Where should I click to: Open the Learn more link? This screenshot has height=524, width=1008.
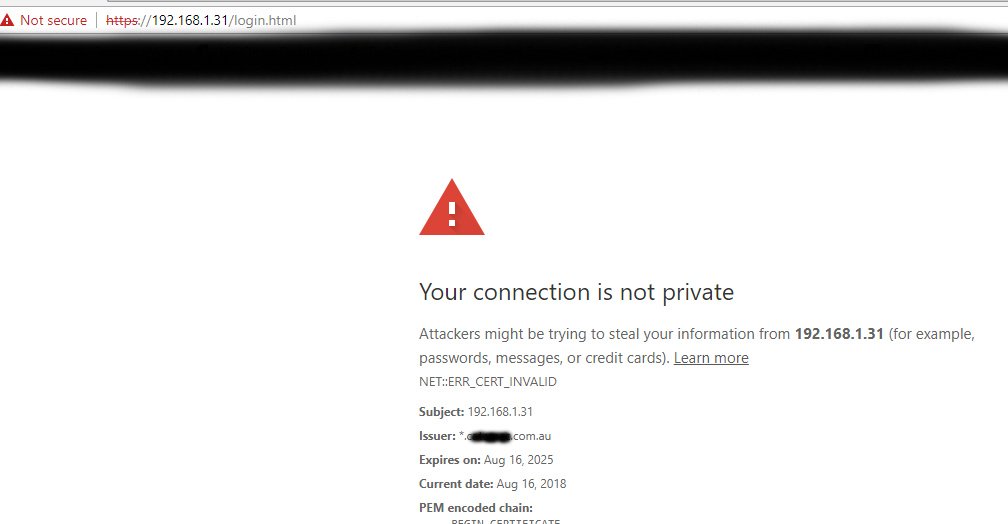(x=711, y=358)
